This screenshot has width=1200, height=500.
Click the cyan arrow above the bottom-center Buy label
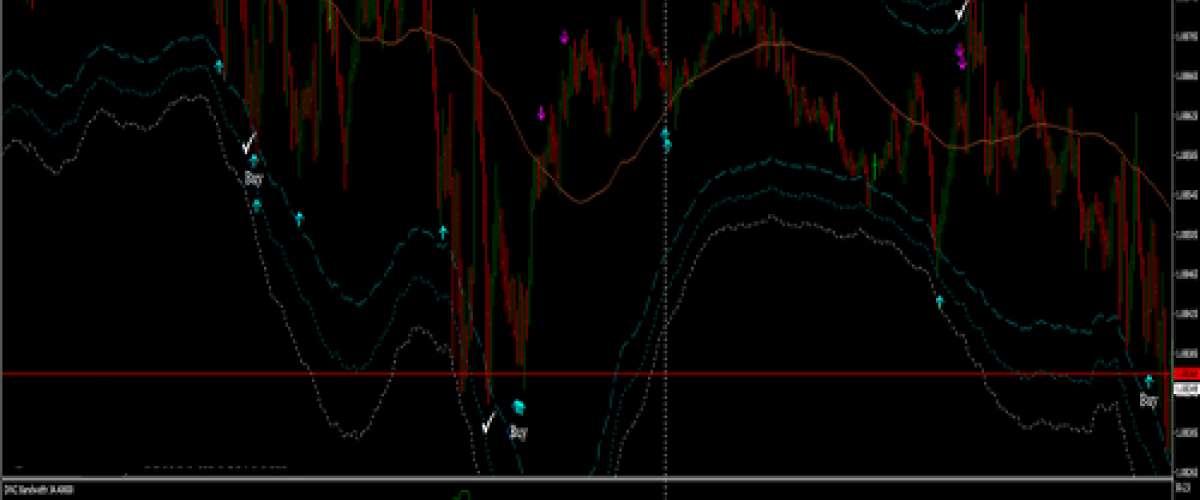tap(518, 406)
